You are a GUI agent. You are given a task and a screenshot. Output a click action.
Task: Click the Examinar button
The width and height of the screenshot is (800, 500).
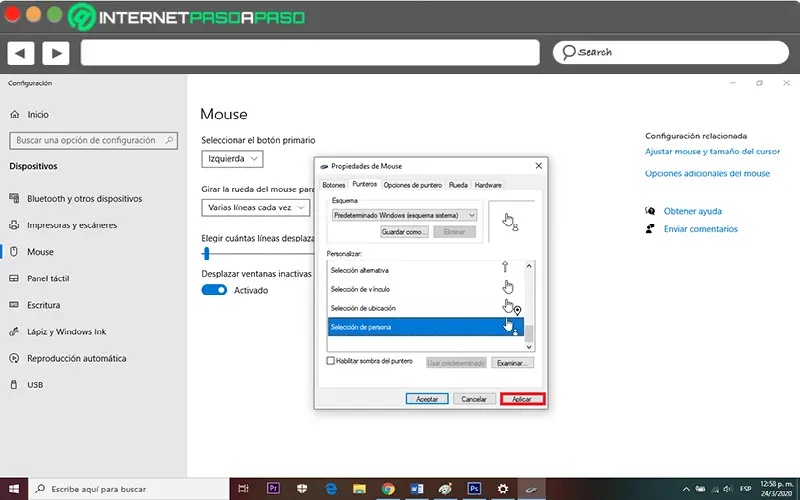point(512,363)
